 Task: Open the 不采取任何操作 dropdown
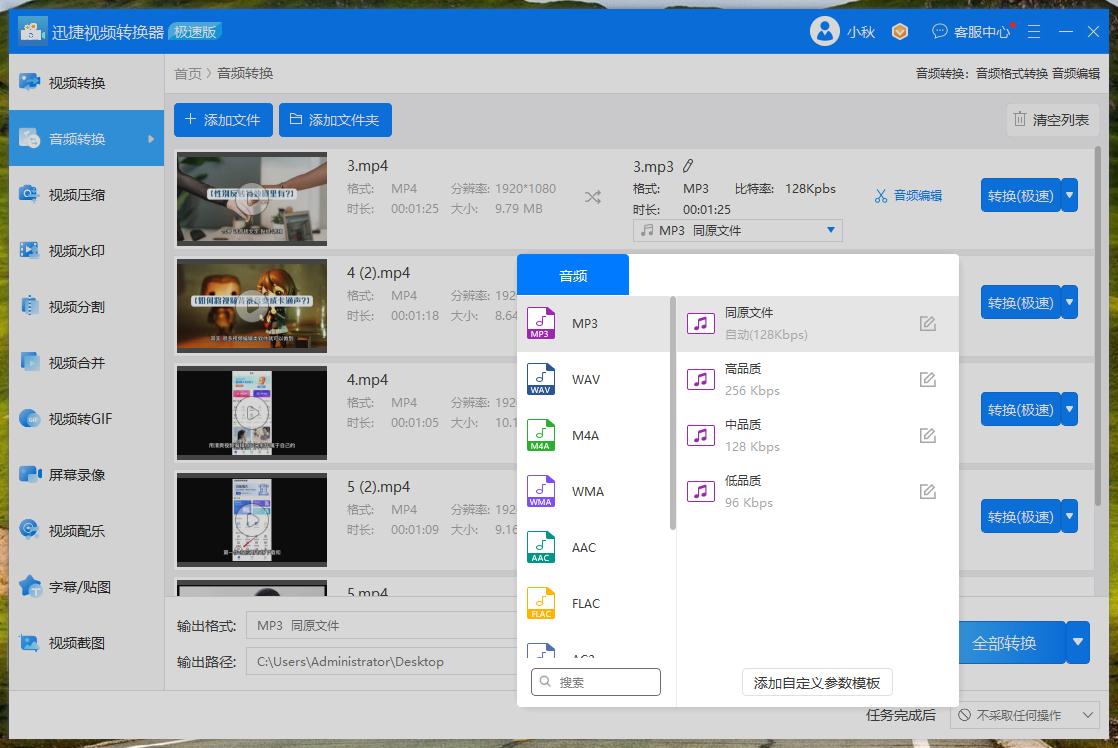1023,715
